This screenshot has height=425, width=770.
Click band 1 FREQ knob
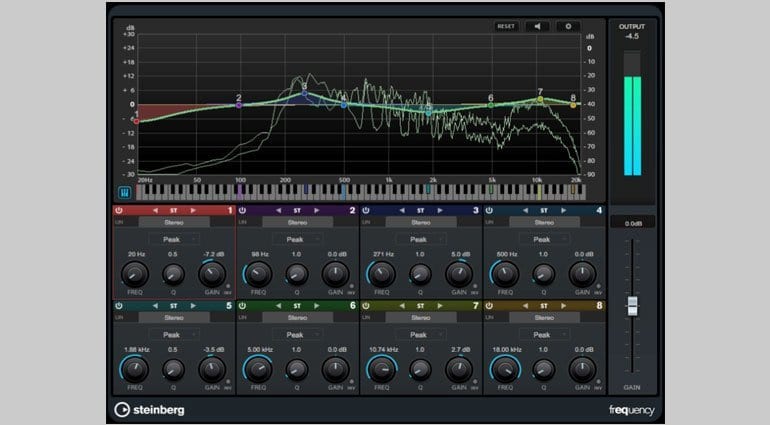click(135, 274)
